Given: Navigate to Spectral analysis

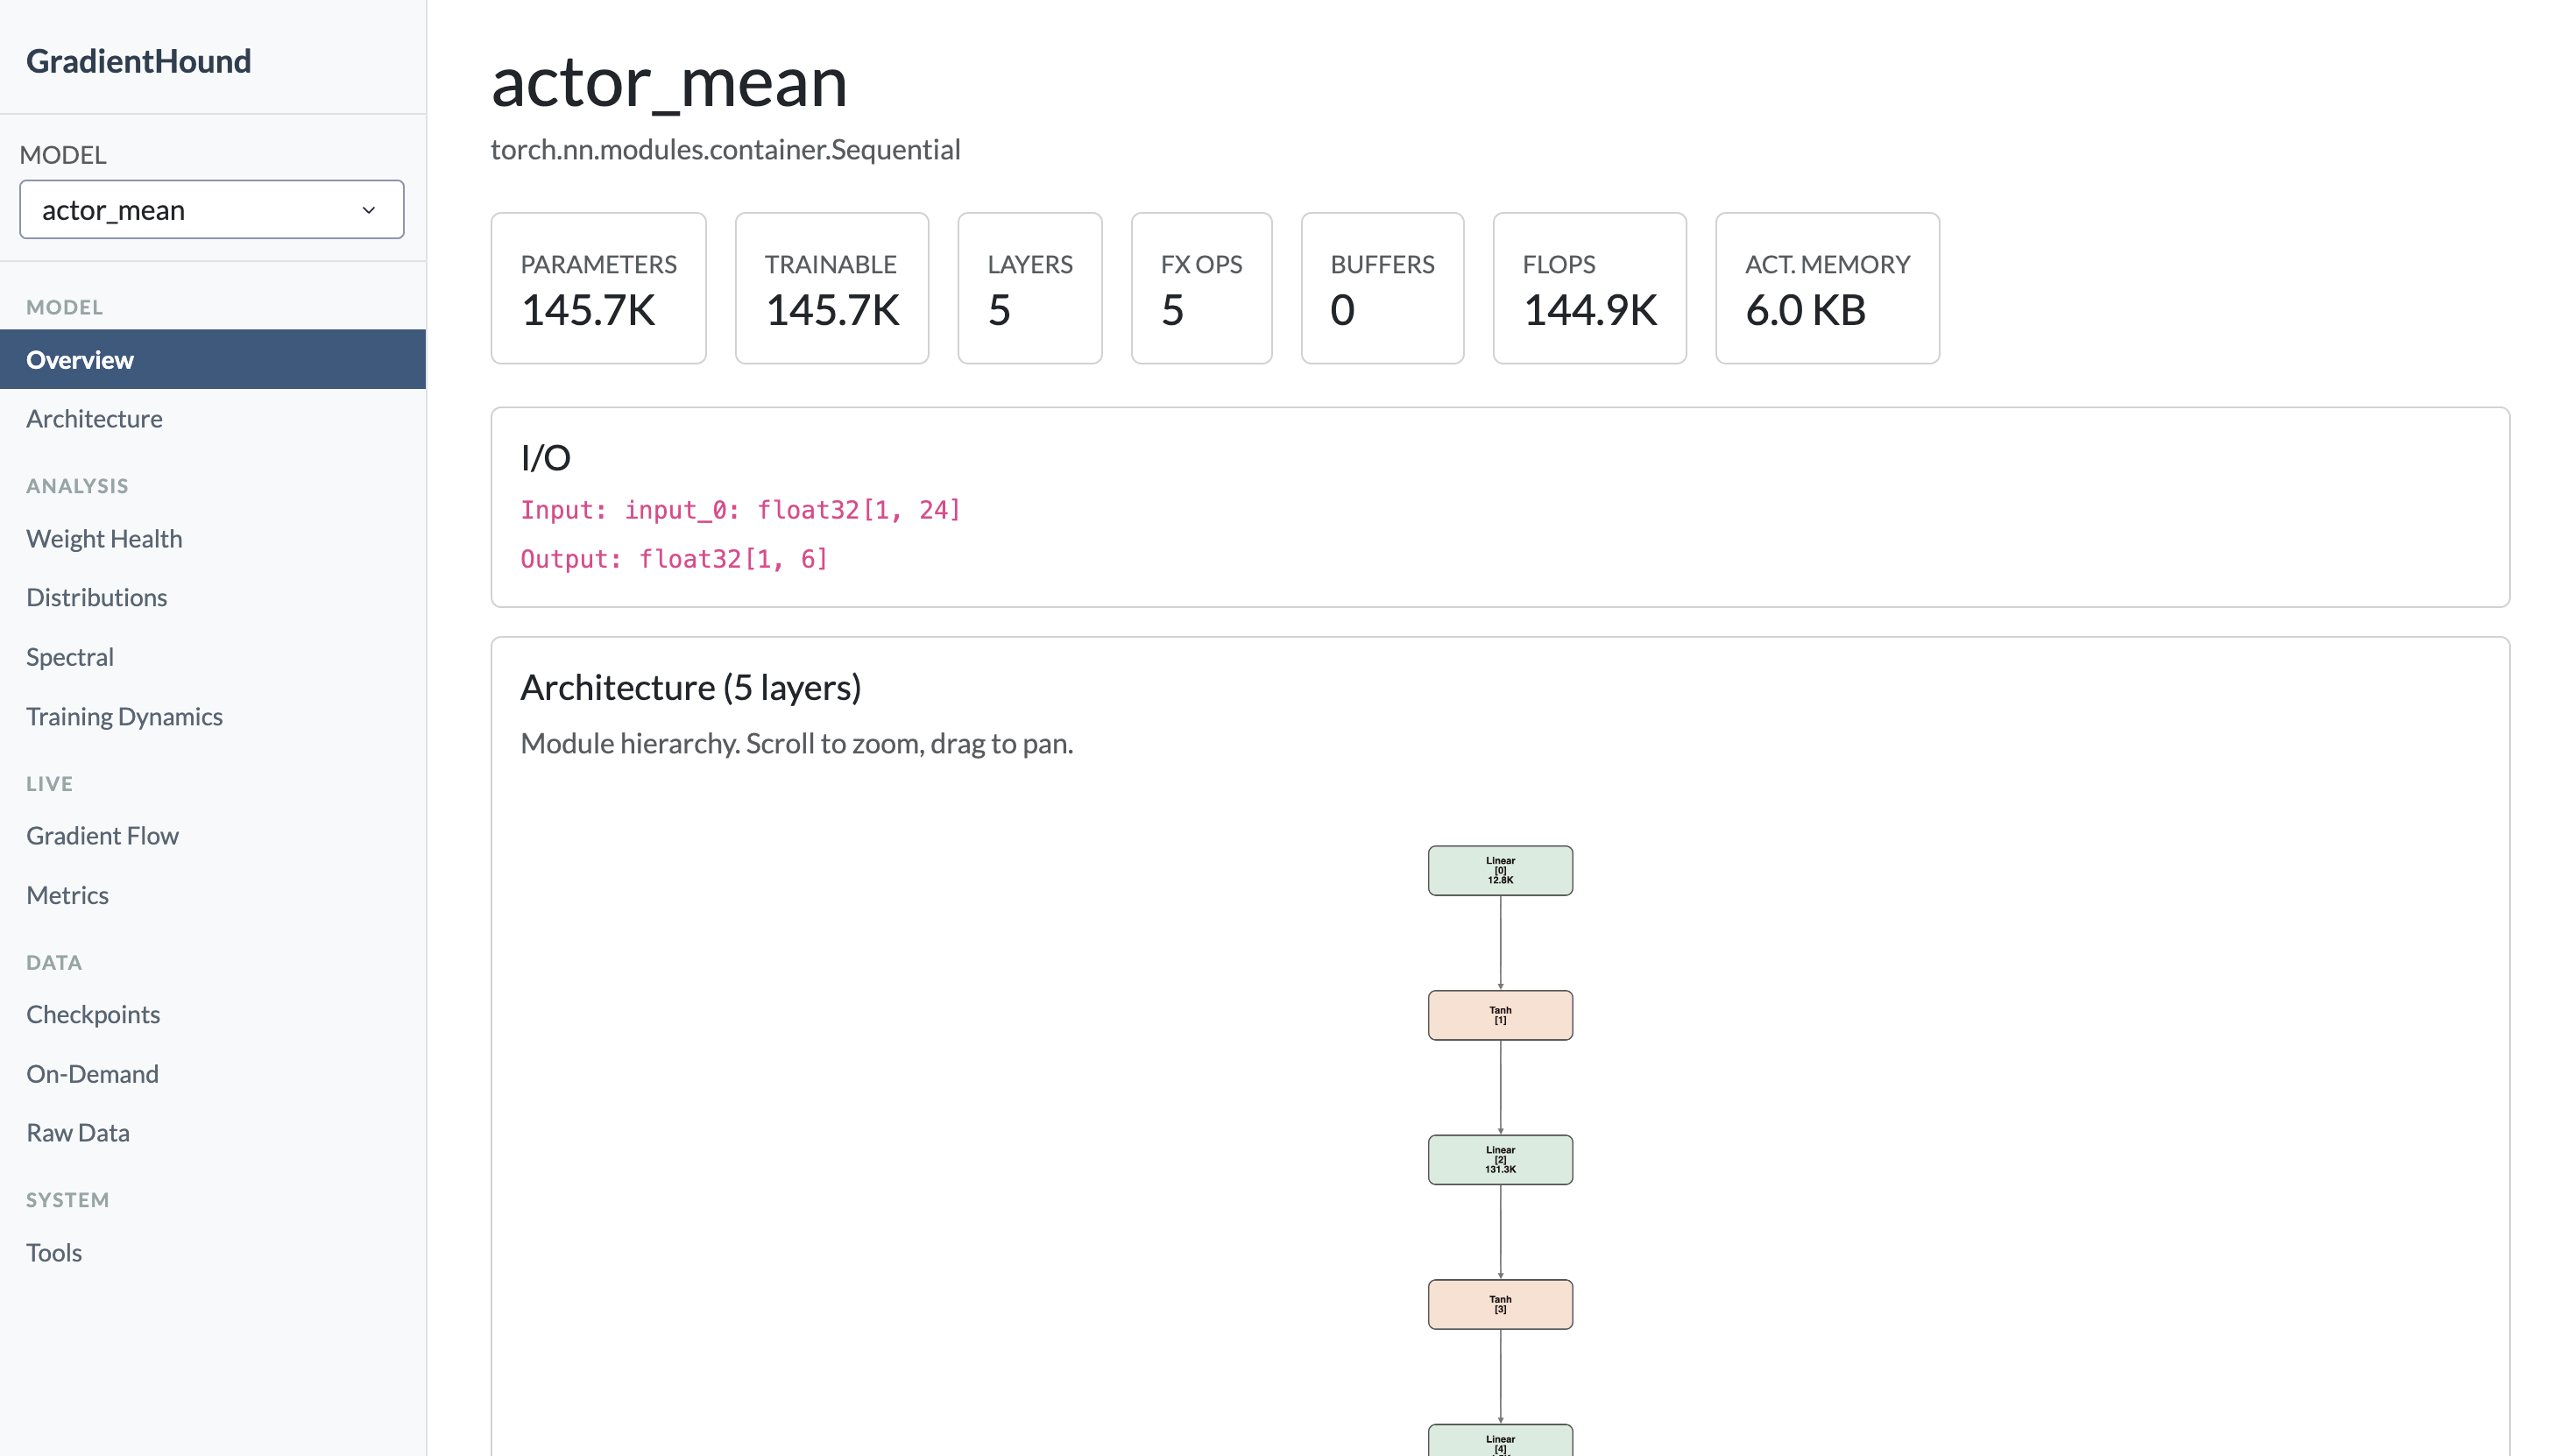Looking at the screenshot, I should click(70, 657).
